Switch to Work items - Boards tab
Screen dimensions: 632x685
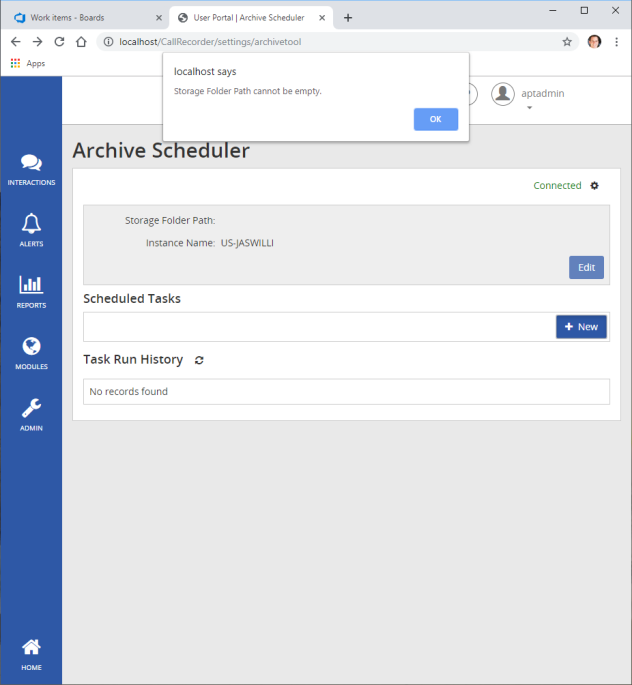point(86,17)
